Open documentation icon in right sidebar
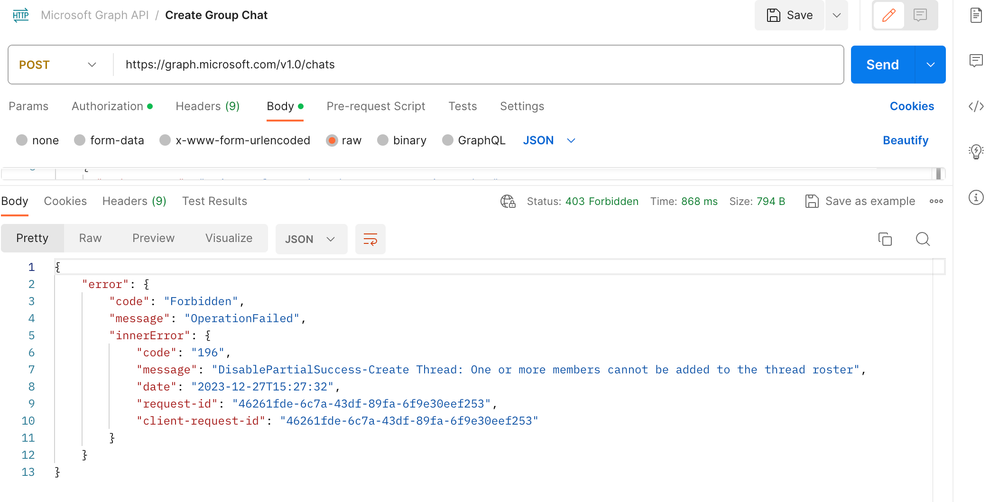This screenshot has width=999, height=502. pos(976,15)
